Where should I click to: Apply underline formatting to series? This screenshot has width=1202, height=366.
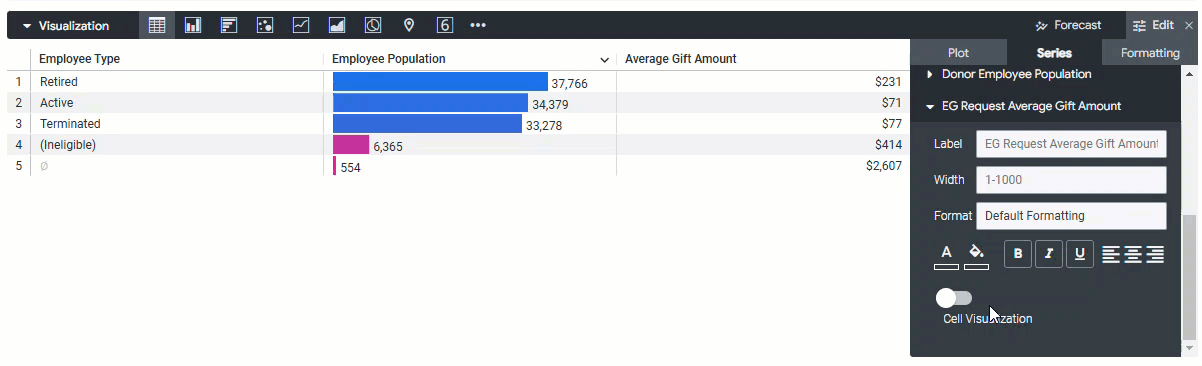[1080, 254]
